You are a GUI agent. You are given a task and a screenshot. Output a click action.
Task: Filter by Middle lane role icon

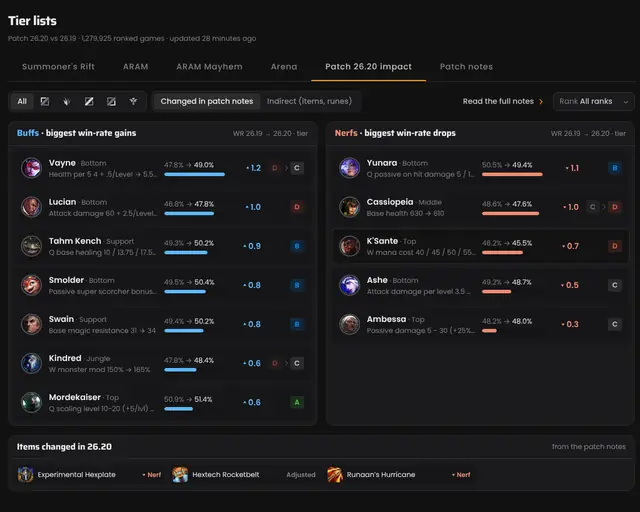coord(89,101)
